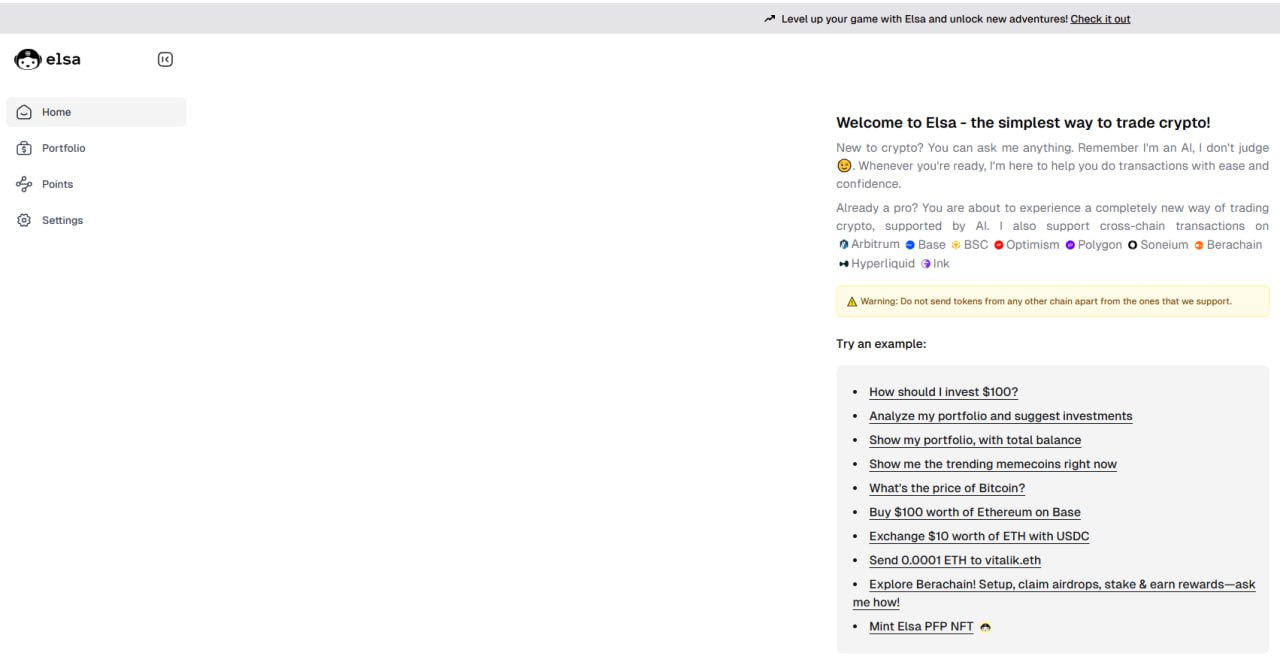Click the 'Soneium' chain name text
The image size is (1280, 668).
pyautogui.click(x=1165, y=245)
